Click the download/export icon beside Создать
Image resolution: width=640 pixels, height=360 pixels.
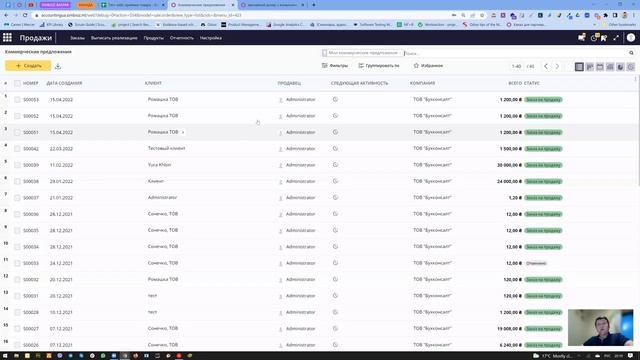(x=58, y=66)
